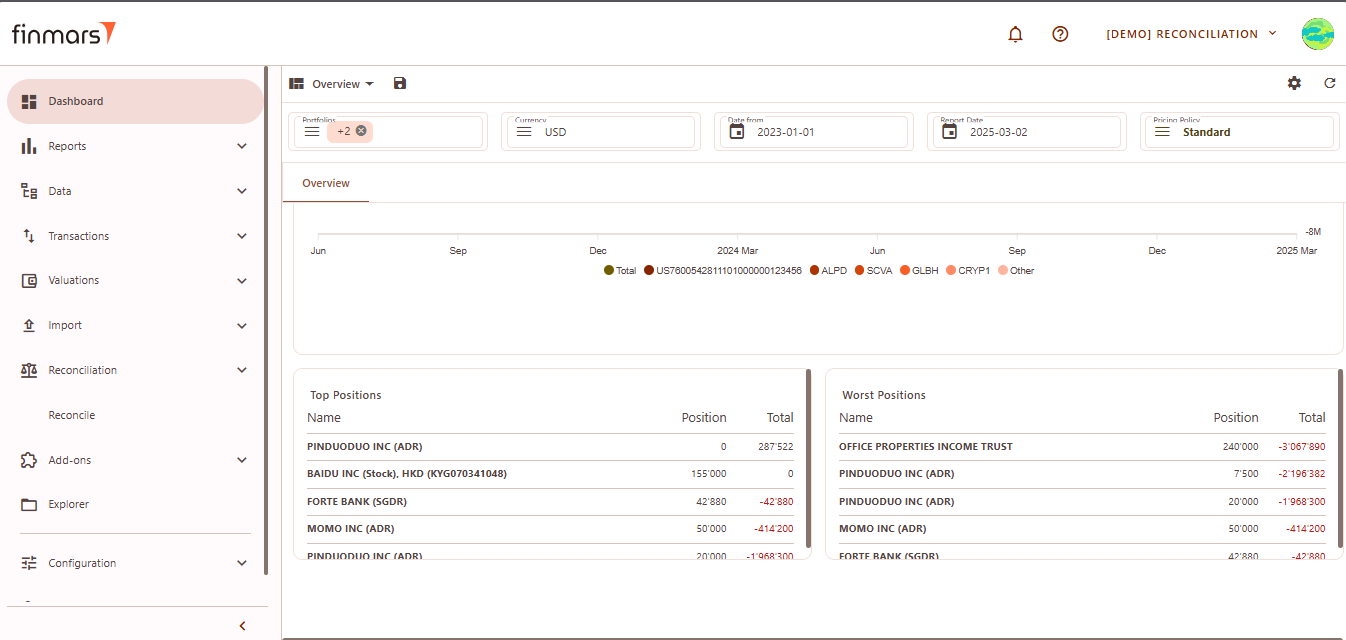This screenshot has height=640, width=1346.
Task: Open dashboard settings gear icon
Action: [1294, 84]
